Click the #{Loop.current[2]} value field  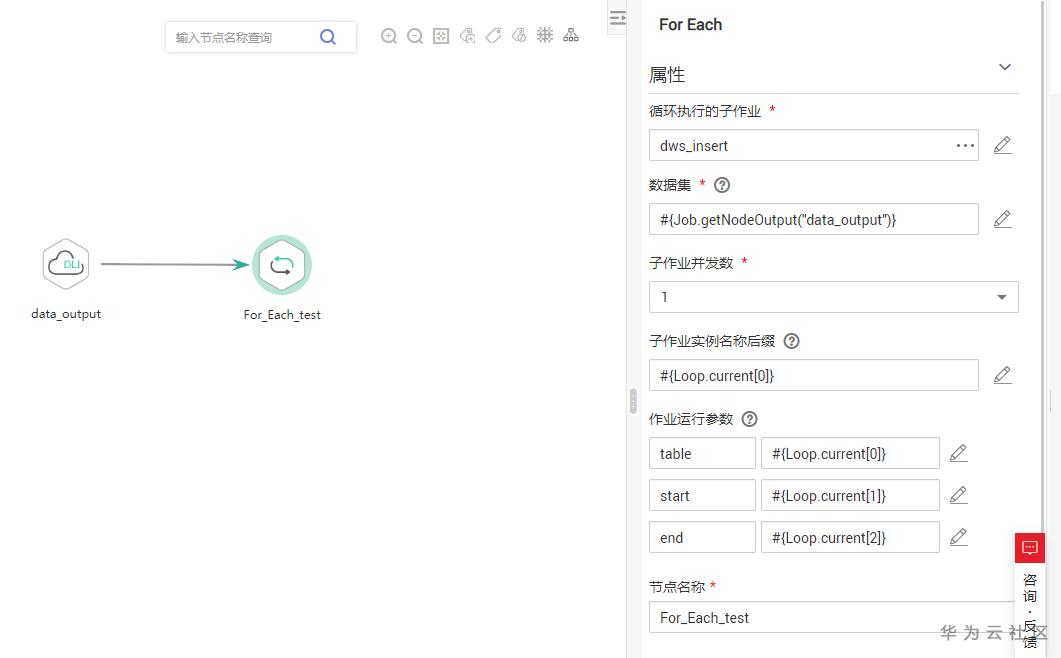click(x=850, y=538)
